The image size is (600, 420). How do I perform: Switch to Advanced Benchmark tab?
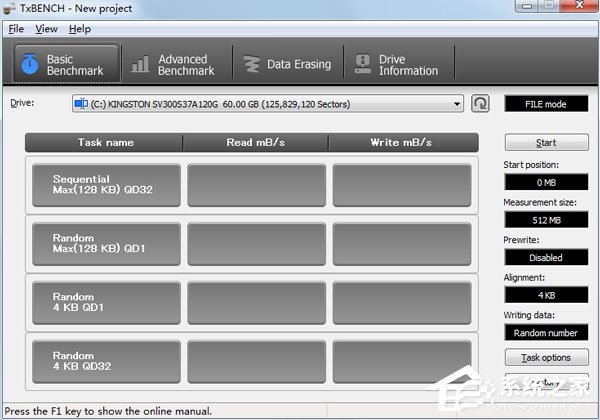(176, 64)
